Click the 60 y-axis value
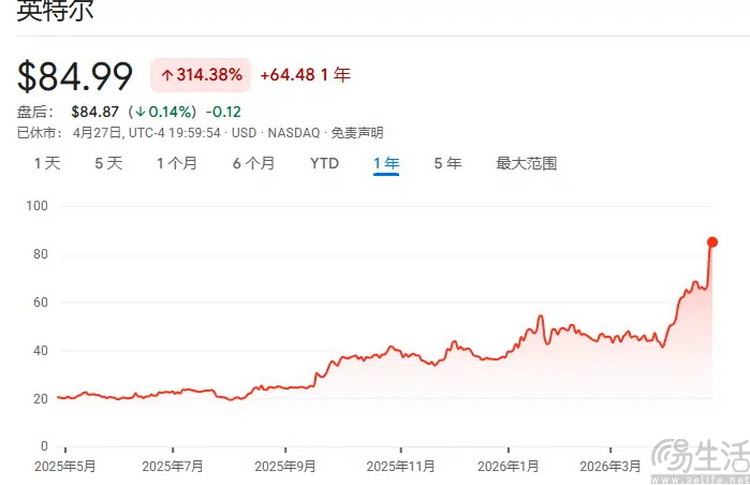The image size is (750, 485). (41, 302)
